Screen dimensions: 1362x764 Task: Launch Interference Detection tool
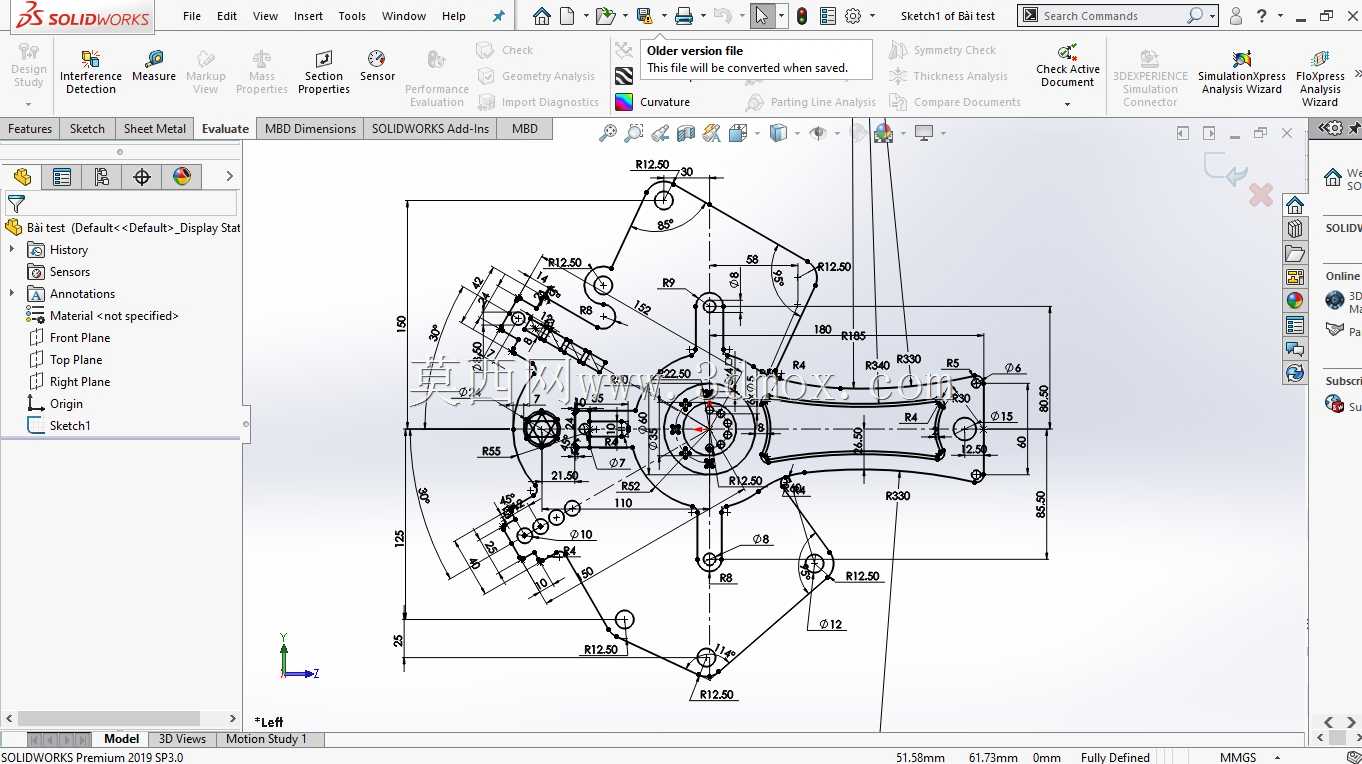pyautogui.click(x=91, y=72)
